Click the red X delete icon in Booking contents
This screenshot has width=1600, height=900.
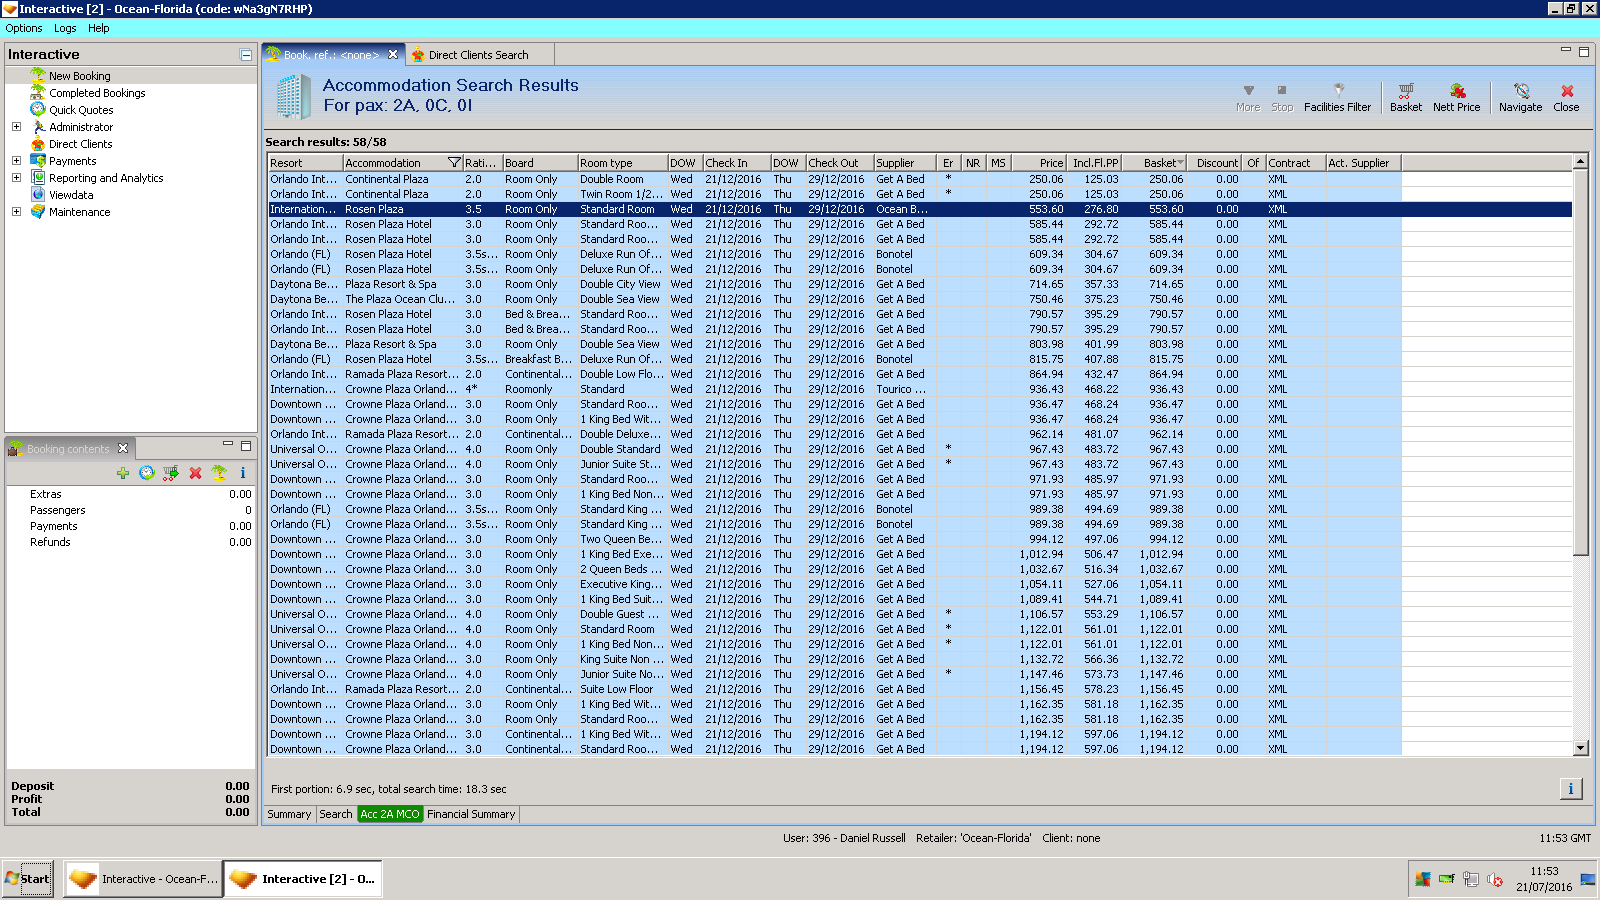point(195,473)
